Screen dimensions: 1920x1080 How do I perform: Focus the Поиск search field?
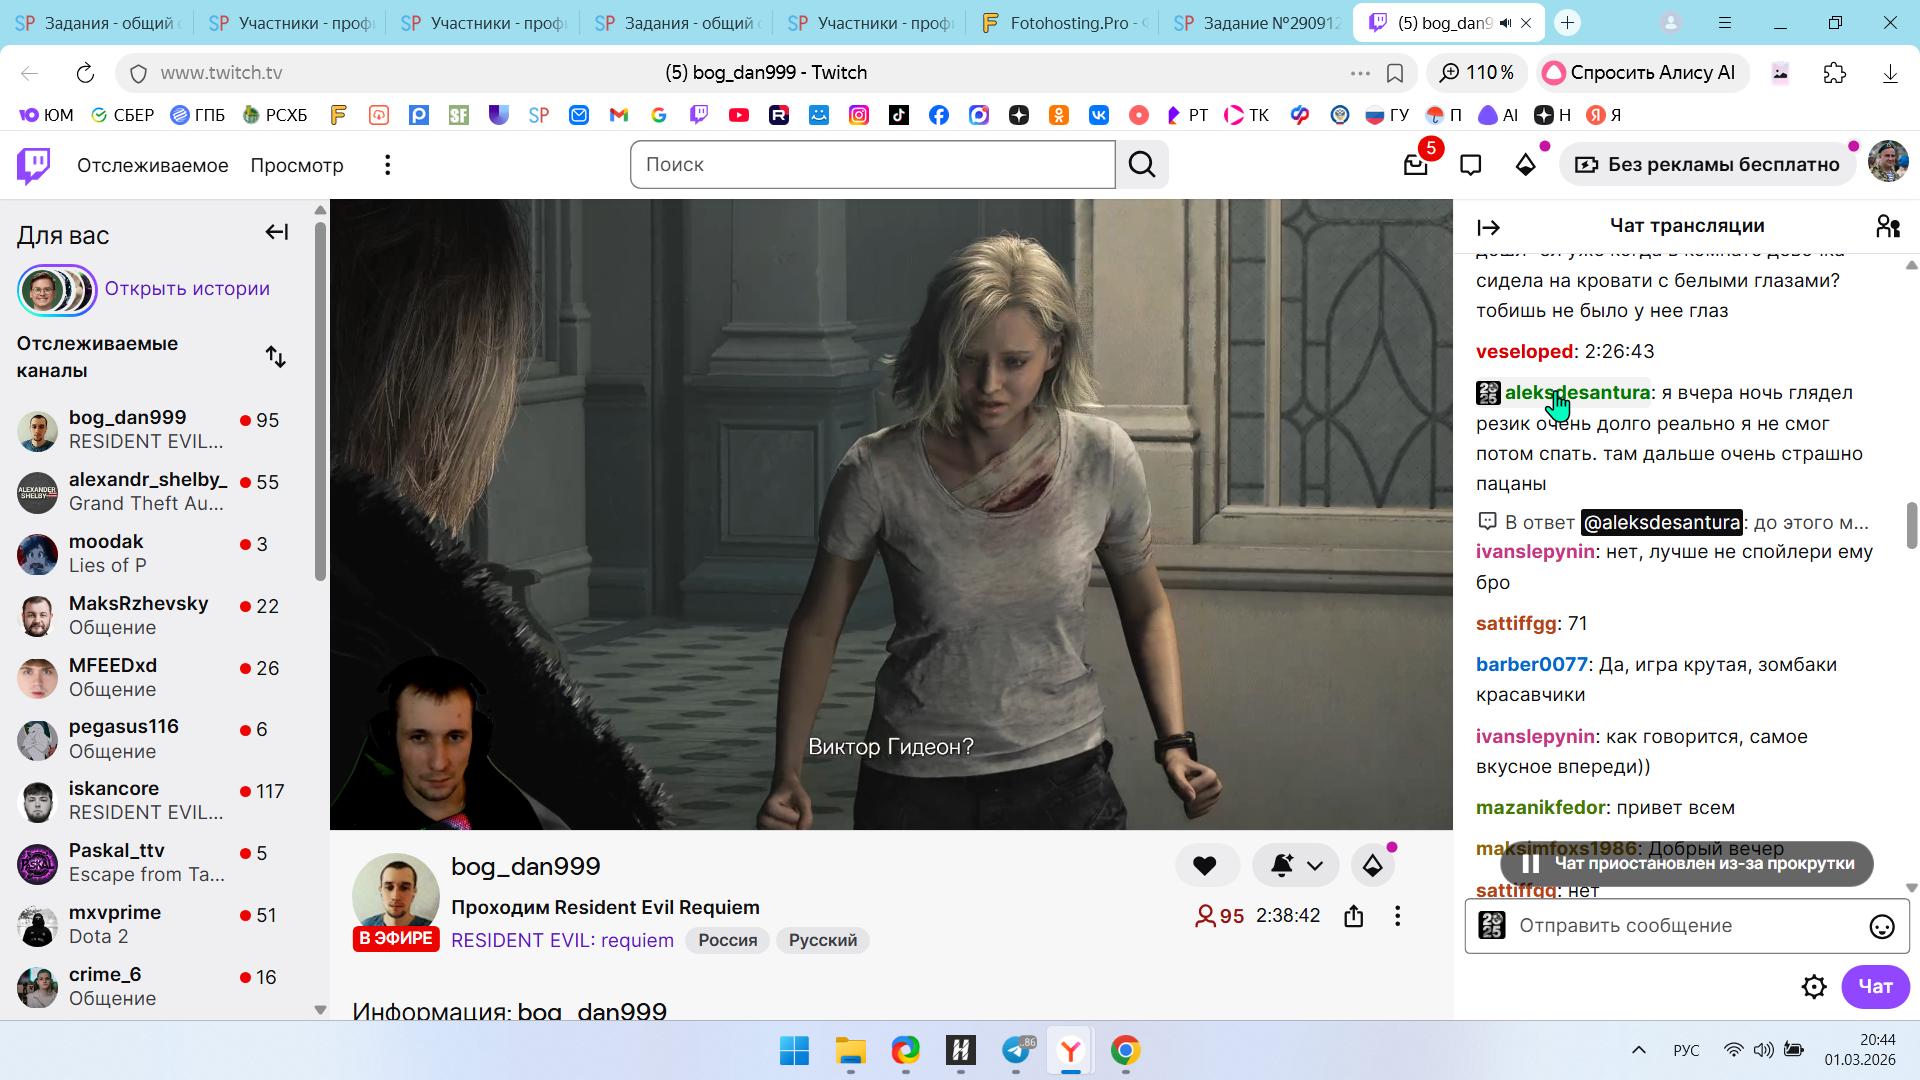[x=872, y=165]
